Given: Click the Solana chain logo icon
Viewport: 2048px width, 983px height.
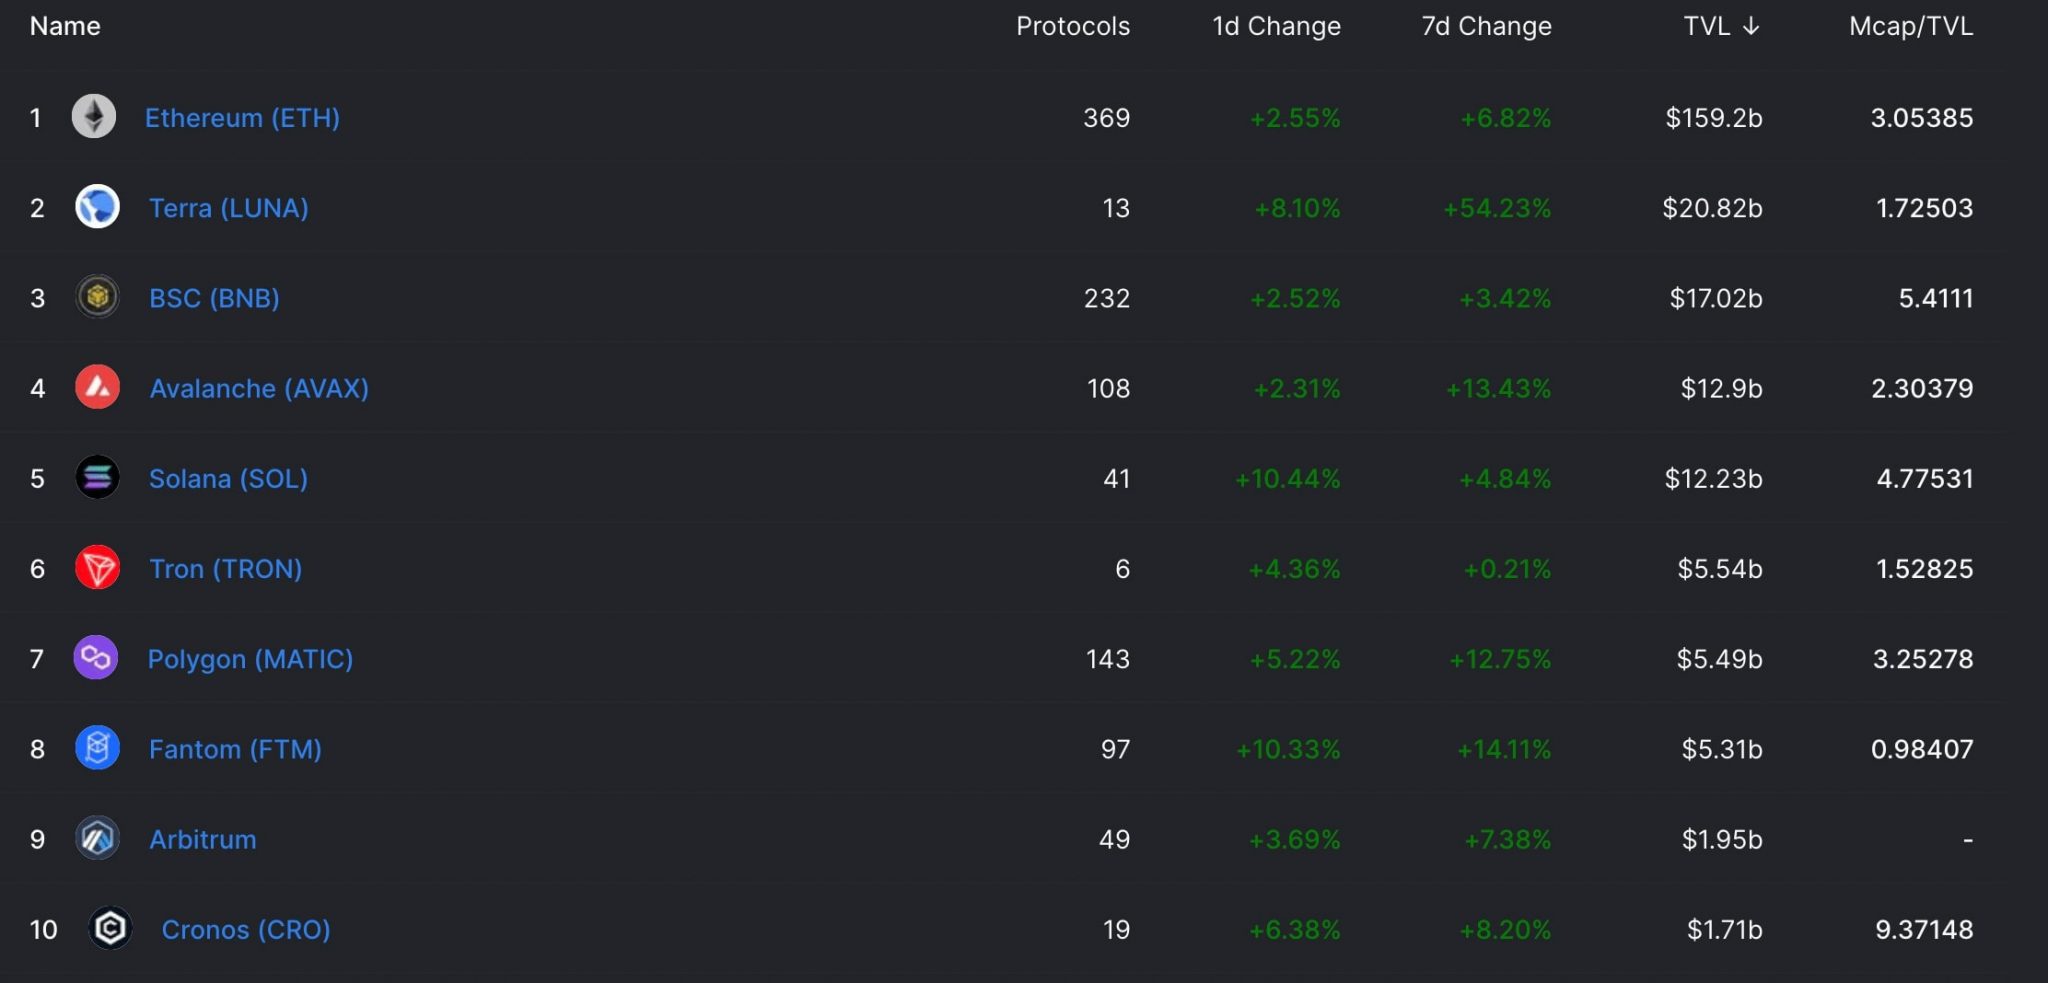Looking at the screenshot, I should (x=98, y=477).
